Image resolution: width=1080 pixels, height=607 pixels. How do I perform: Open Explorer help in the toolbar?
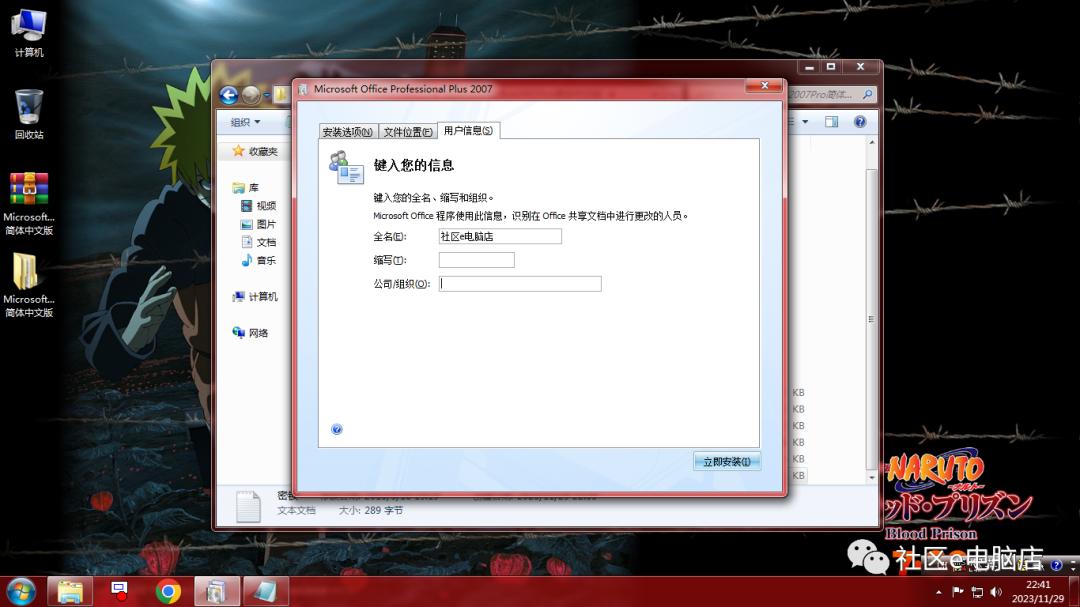[860, 122]
